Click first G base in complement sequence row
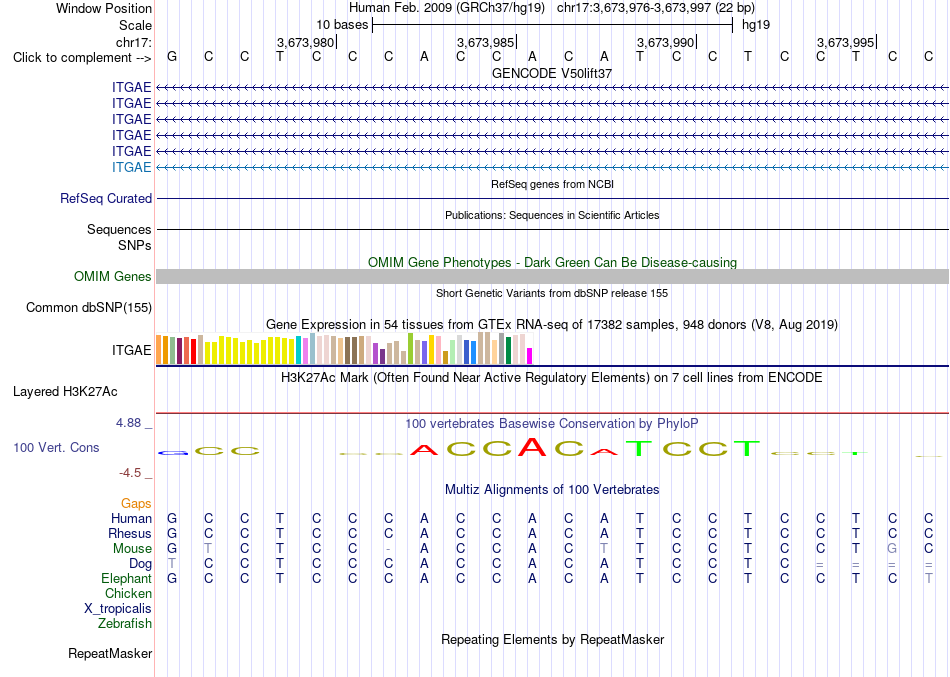 [172, 57]
